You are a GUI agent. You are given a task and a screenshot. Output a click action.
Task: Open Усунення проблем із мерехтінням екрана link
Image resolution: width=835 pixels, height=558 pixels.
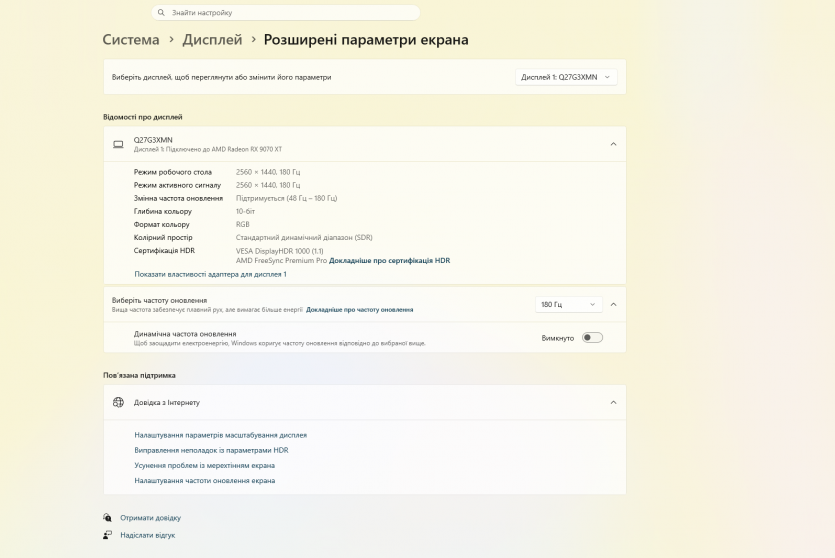pos(204,465)
